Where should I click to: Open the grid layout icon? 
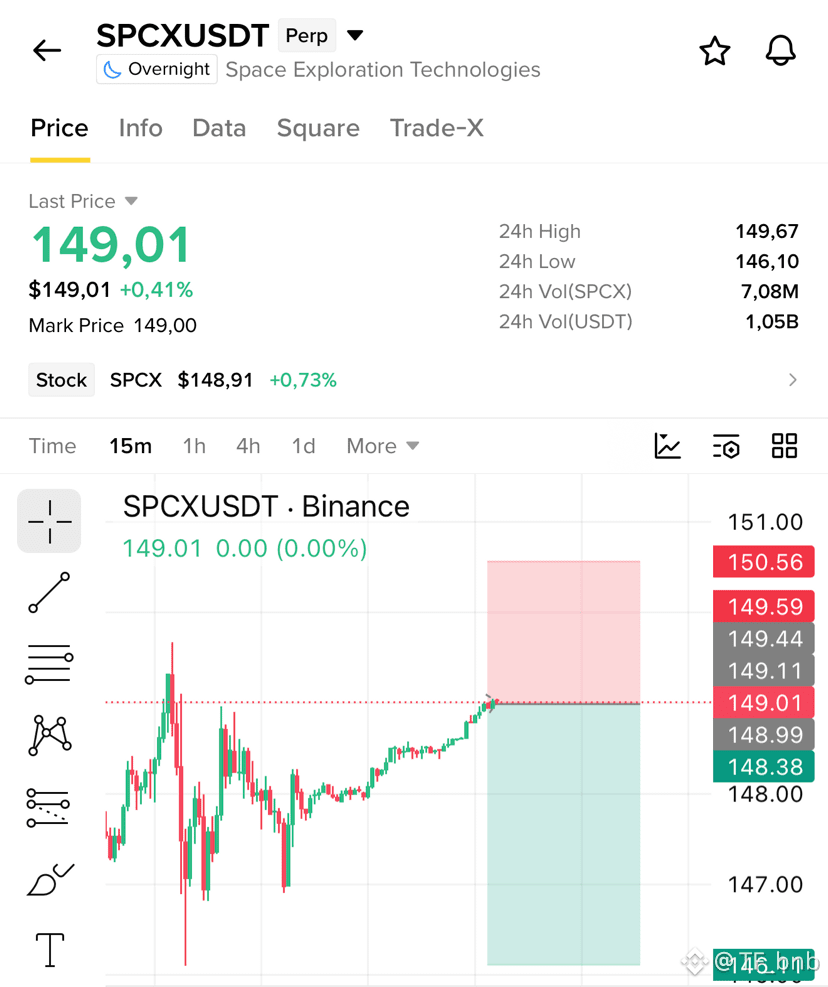tap(785, 446)
